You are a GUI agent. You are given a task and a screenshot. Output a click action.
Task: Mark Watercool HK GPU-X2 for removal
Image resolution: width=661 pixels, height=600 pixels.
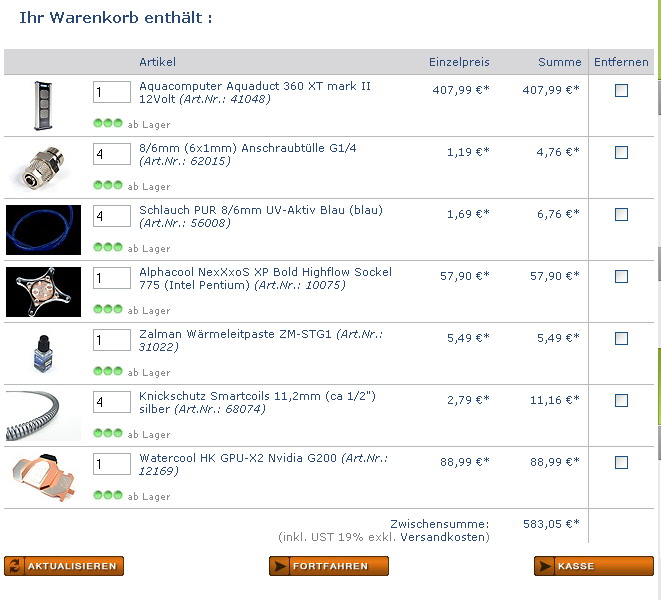coord(621,462)
